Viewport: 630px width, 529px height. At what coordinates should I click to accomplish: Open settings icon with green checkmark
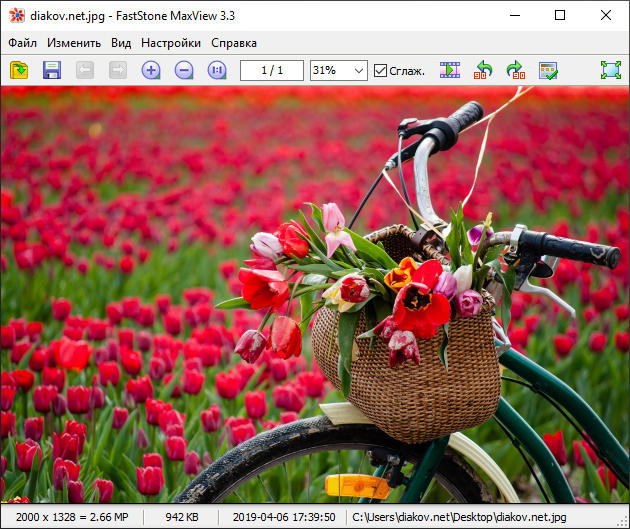(x=548, y=70)
